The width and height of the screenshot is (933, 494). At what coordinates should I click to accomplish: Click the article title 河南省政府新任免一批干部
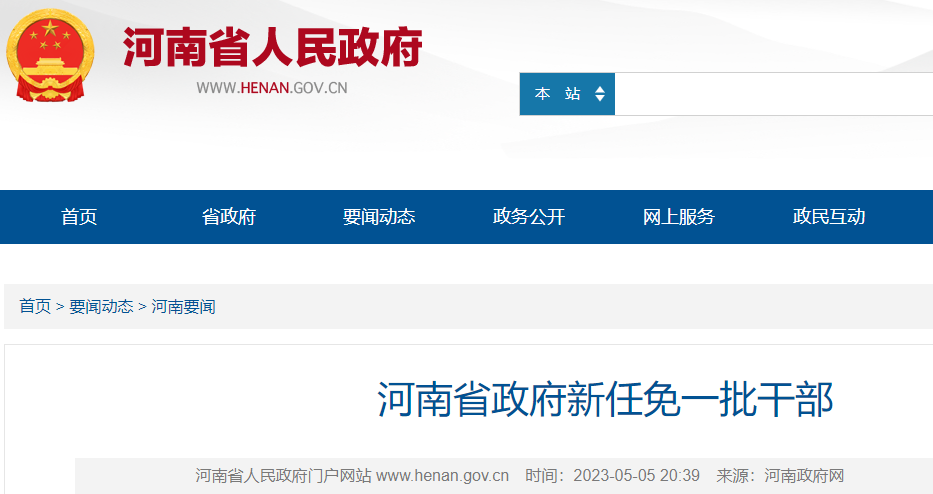pos(605,399)
